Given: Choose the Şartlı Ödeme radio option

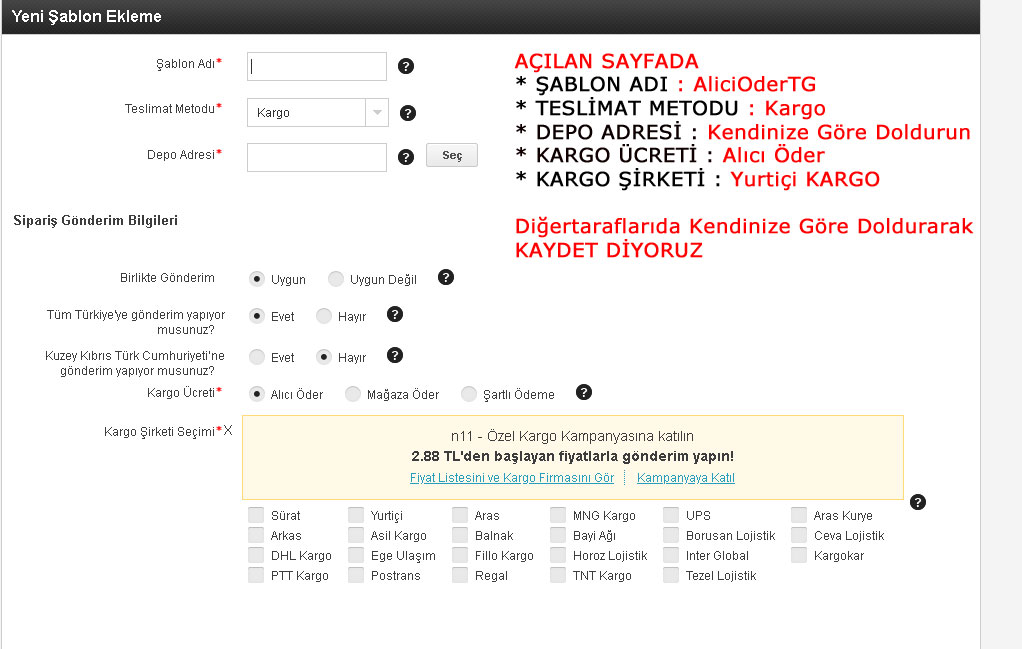Looking at the screenshot, I should pos(469,394).
